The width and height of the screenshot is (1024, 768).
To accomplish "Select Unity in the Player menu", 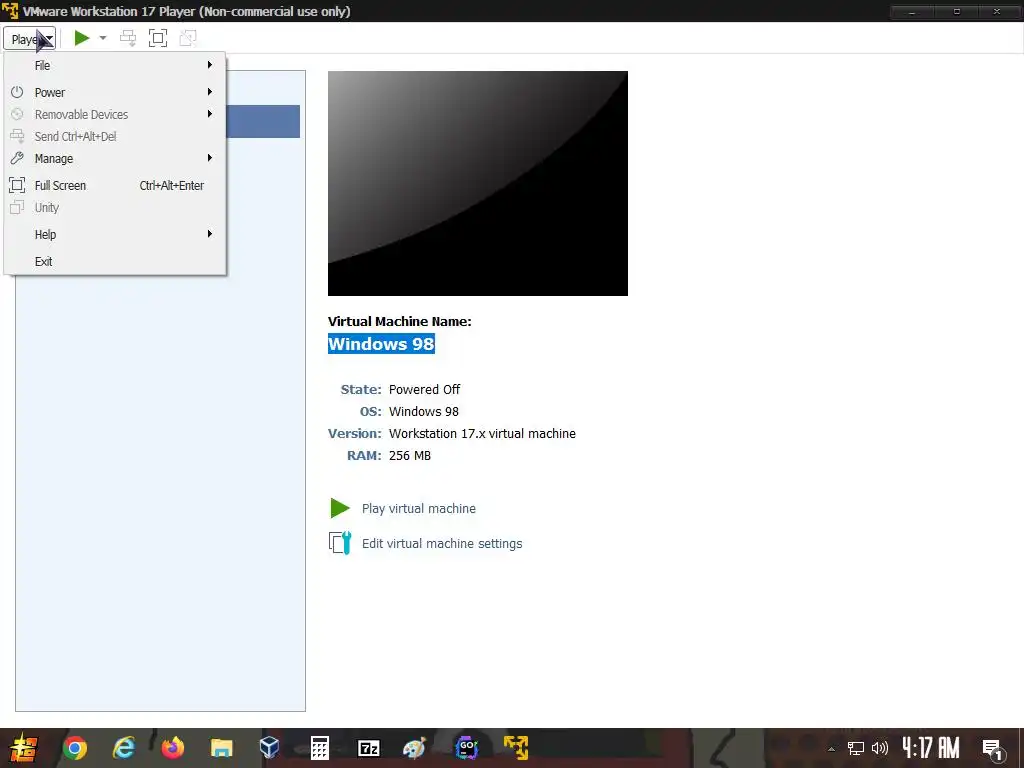I will 115,208.
